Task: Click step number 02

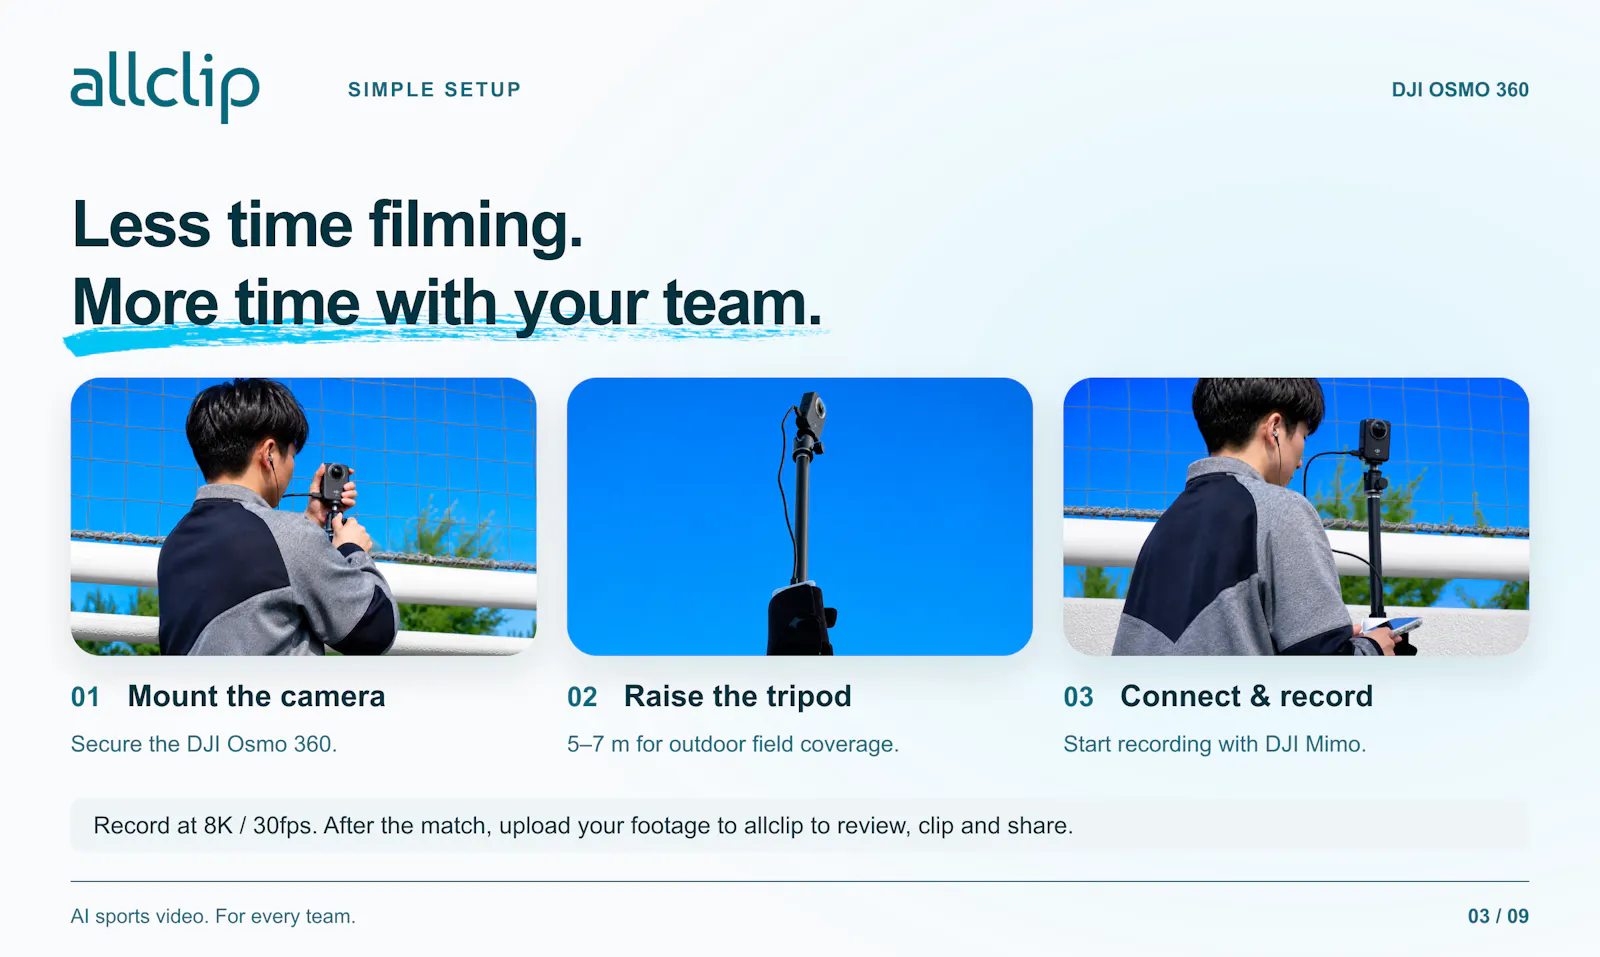Action: [582, 697]
